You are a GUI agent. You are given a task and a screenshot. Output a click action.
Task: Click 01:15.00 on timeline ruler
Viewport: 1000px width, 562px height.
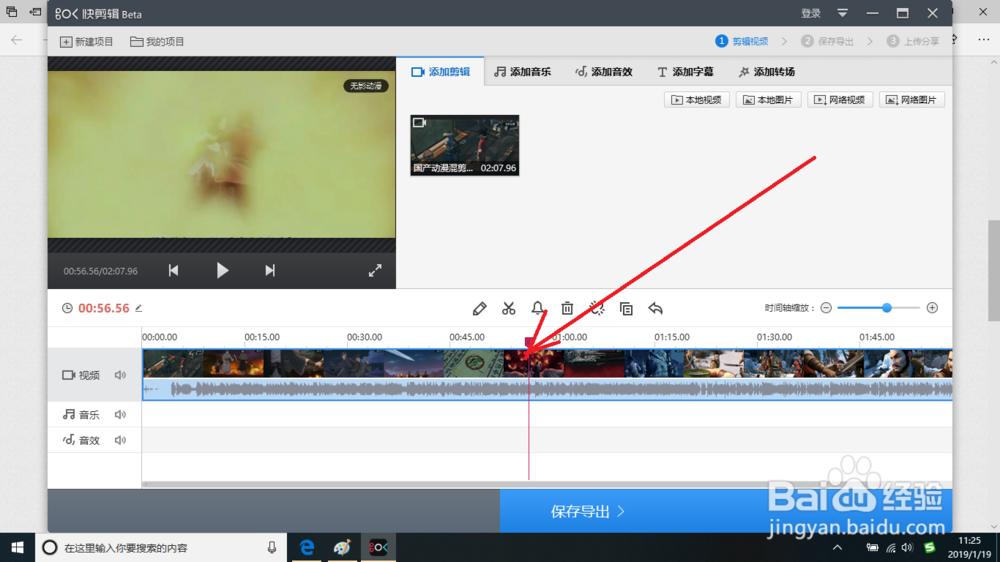[672, 337]
